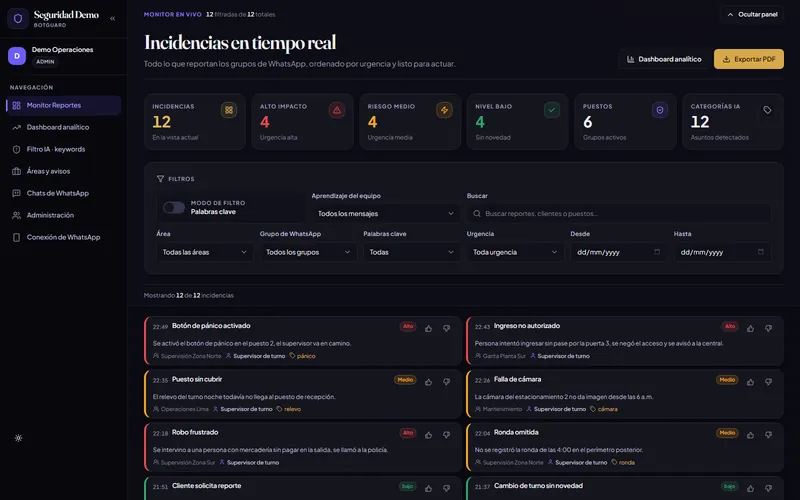Open Filtro IA · keywords in the sidebar
The width and height of the screenshot is (800, 500).
(64, 149)
